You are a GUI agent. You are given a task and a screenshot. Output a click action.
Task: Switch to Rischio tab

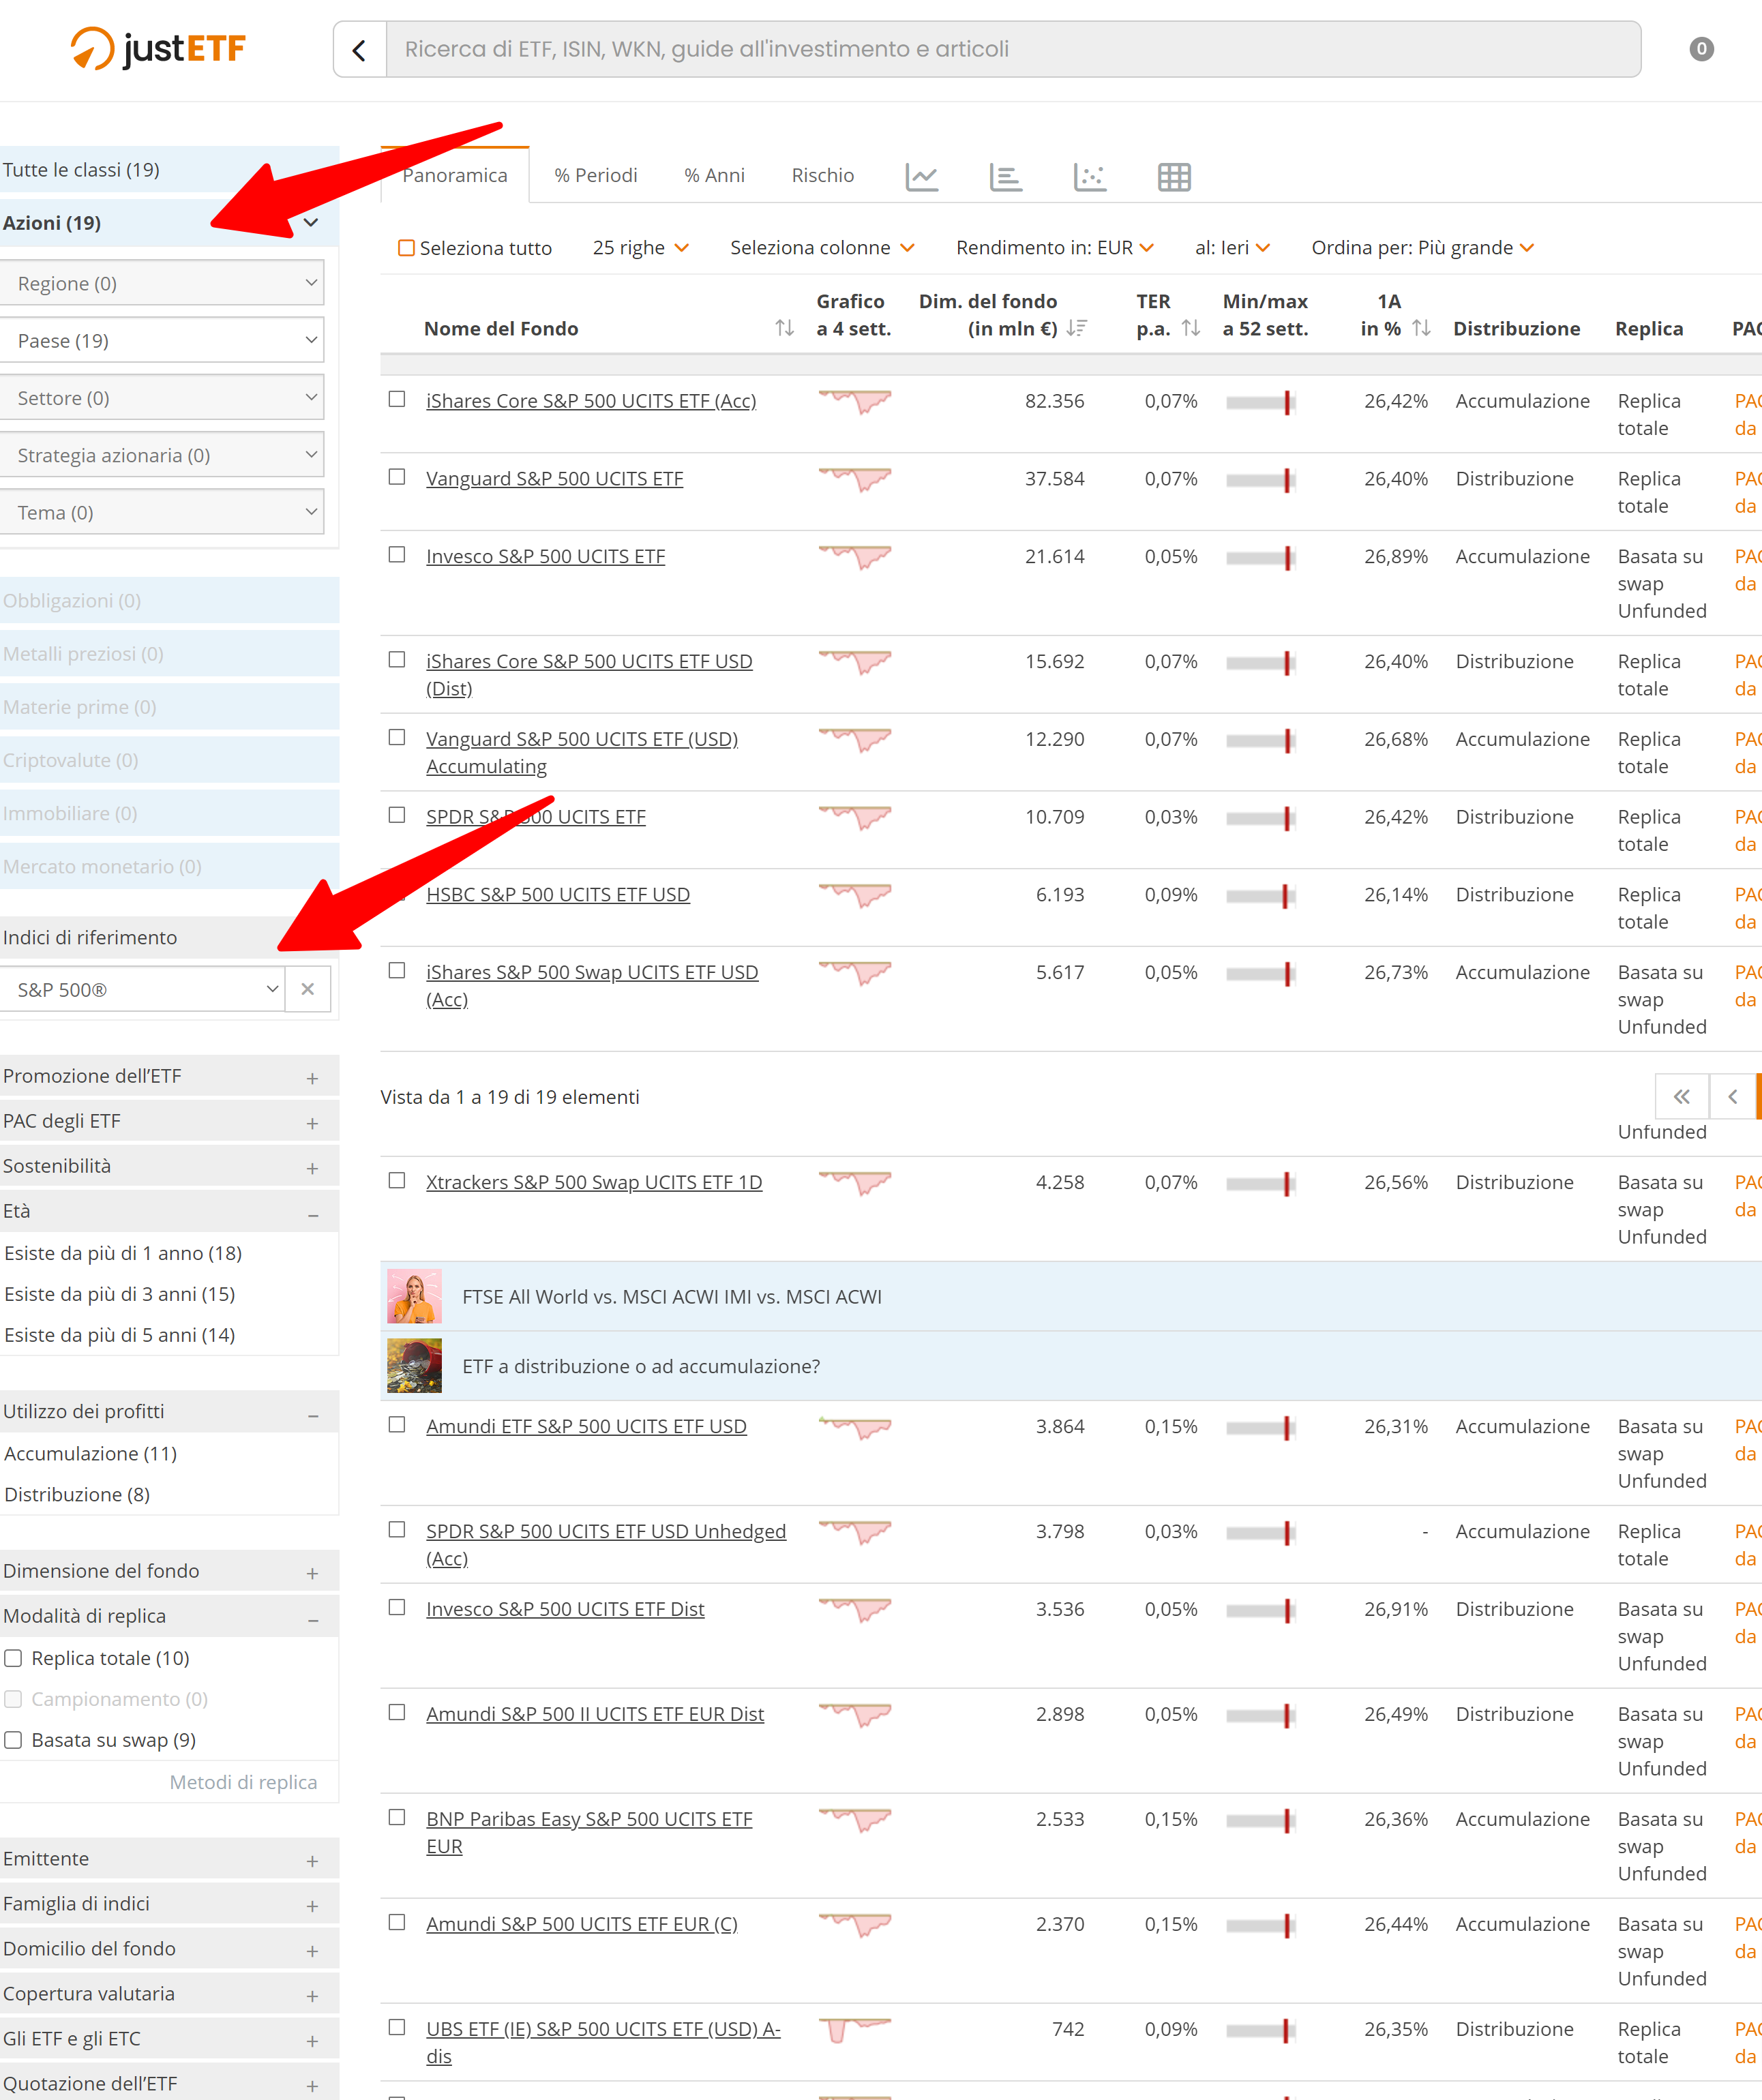pyautogui.click(x=823, y=175)
